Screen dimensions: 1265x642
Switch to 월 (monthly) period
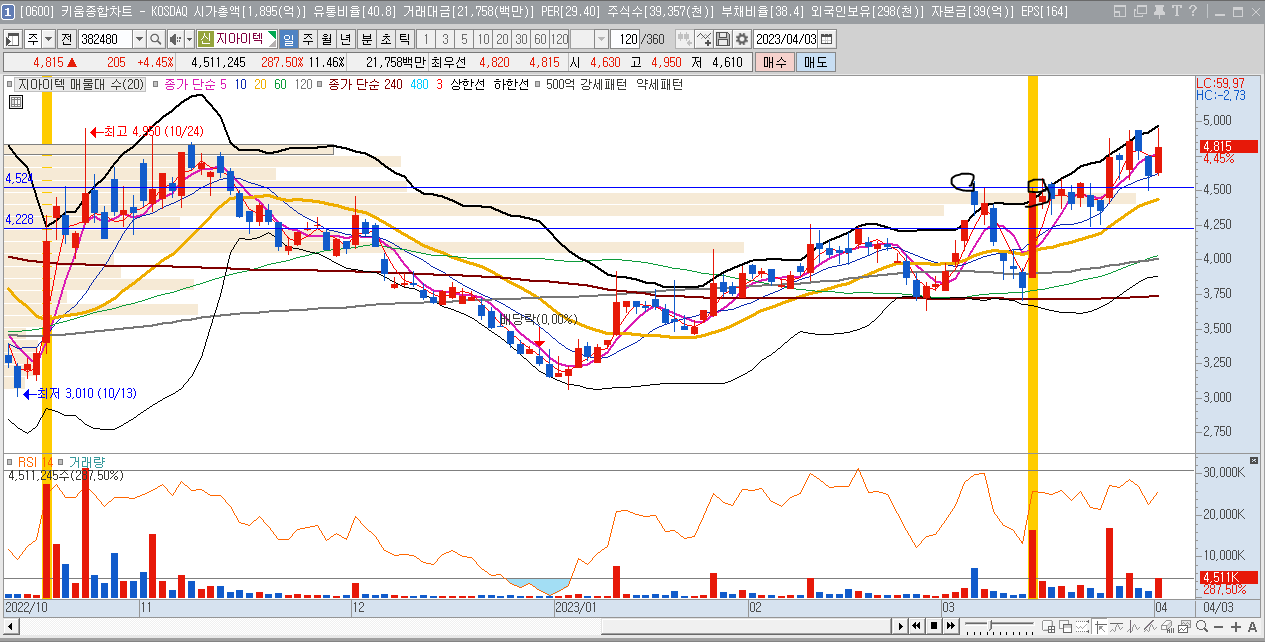point(326,39)
